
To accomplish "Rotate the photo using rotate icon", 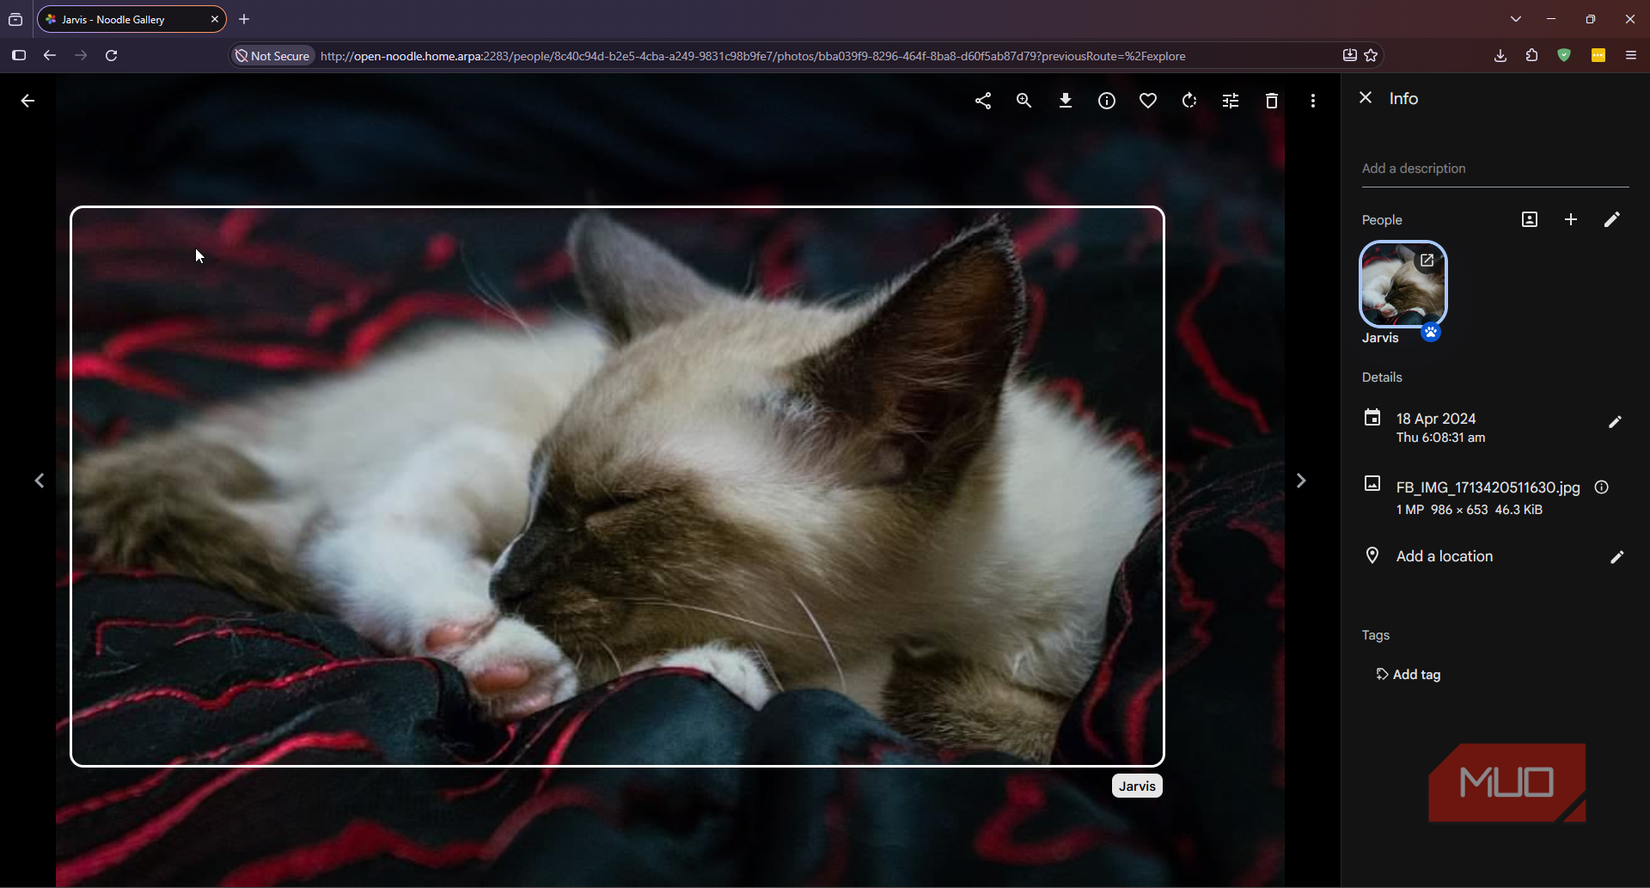I will tap(1189, 101).
